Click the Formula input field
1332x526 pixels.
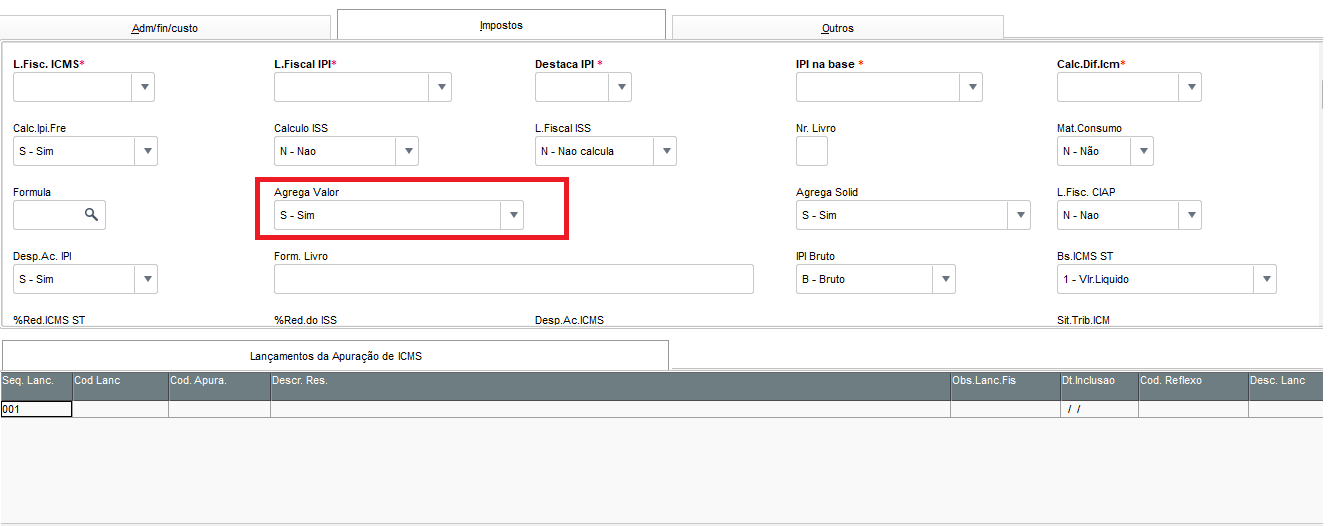(x=46, y=215)
